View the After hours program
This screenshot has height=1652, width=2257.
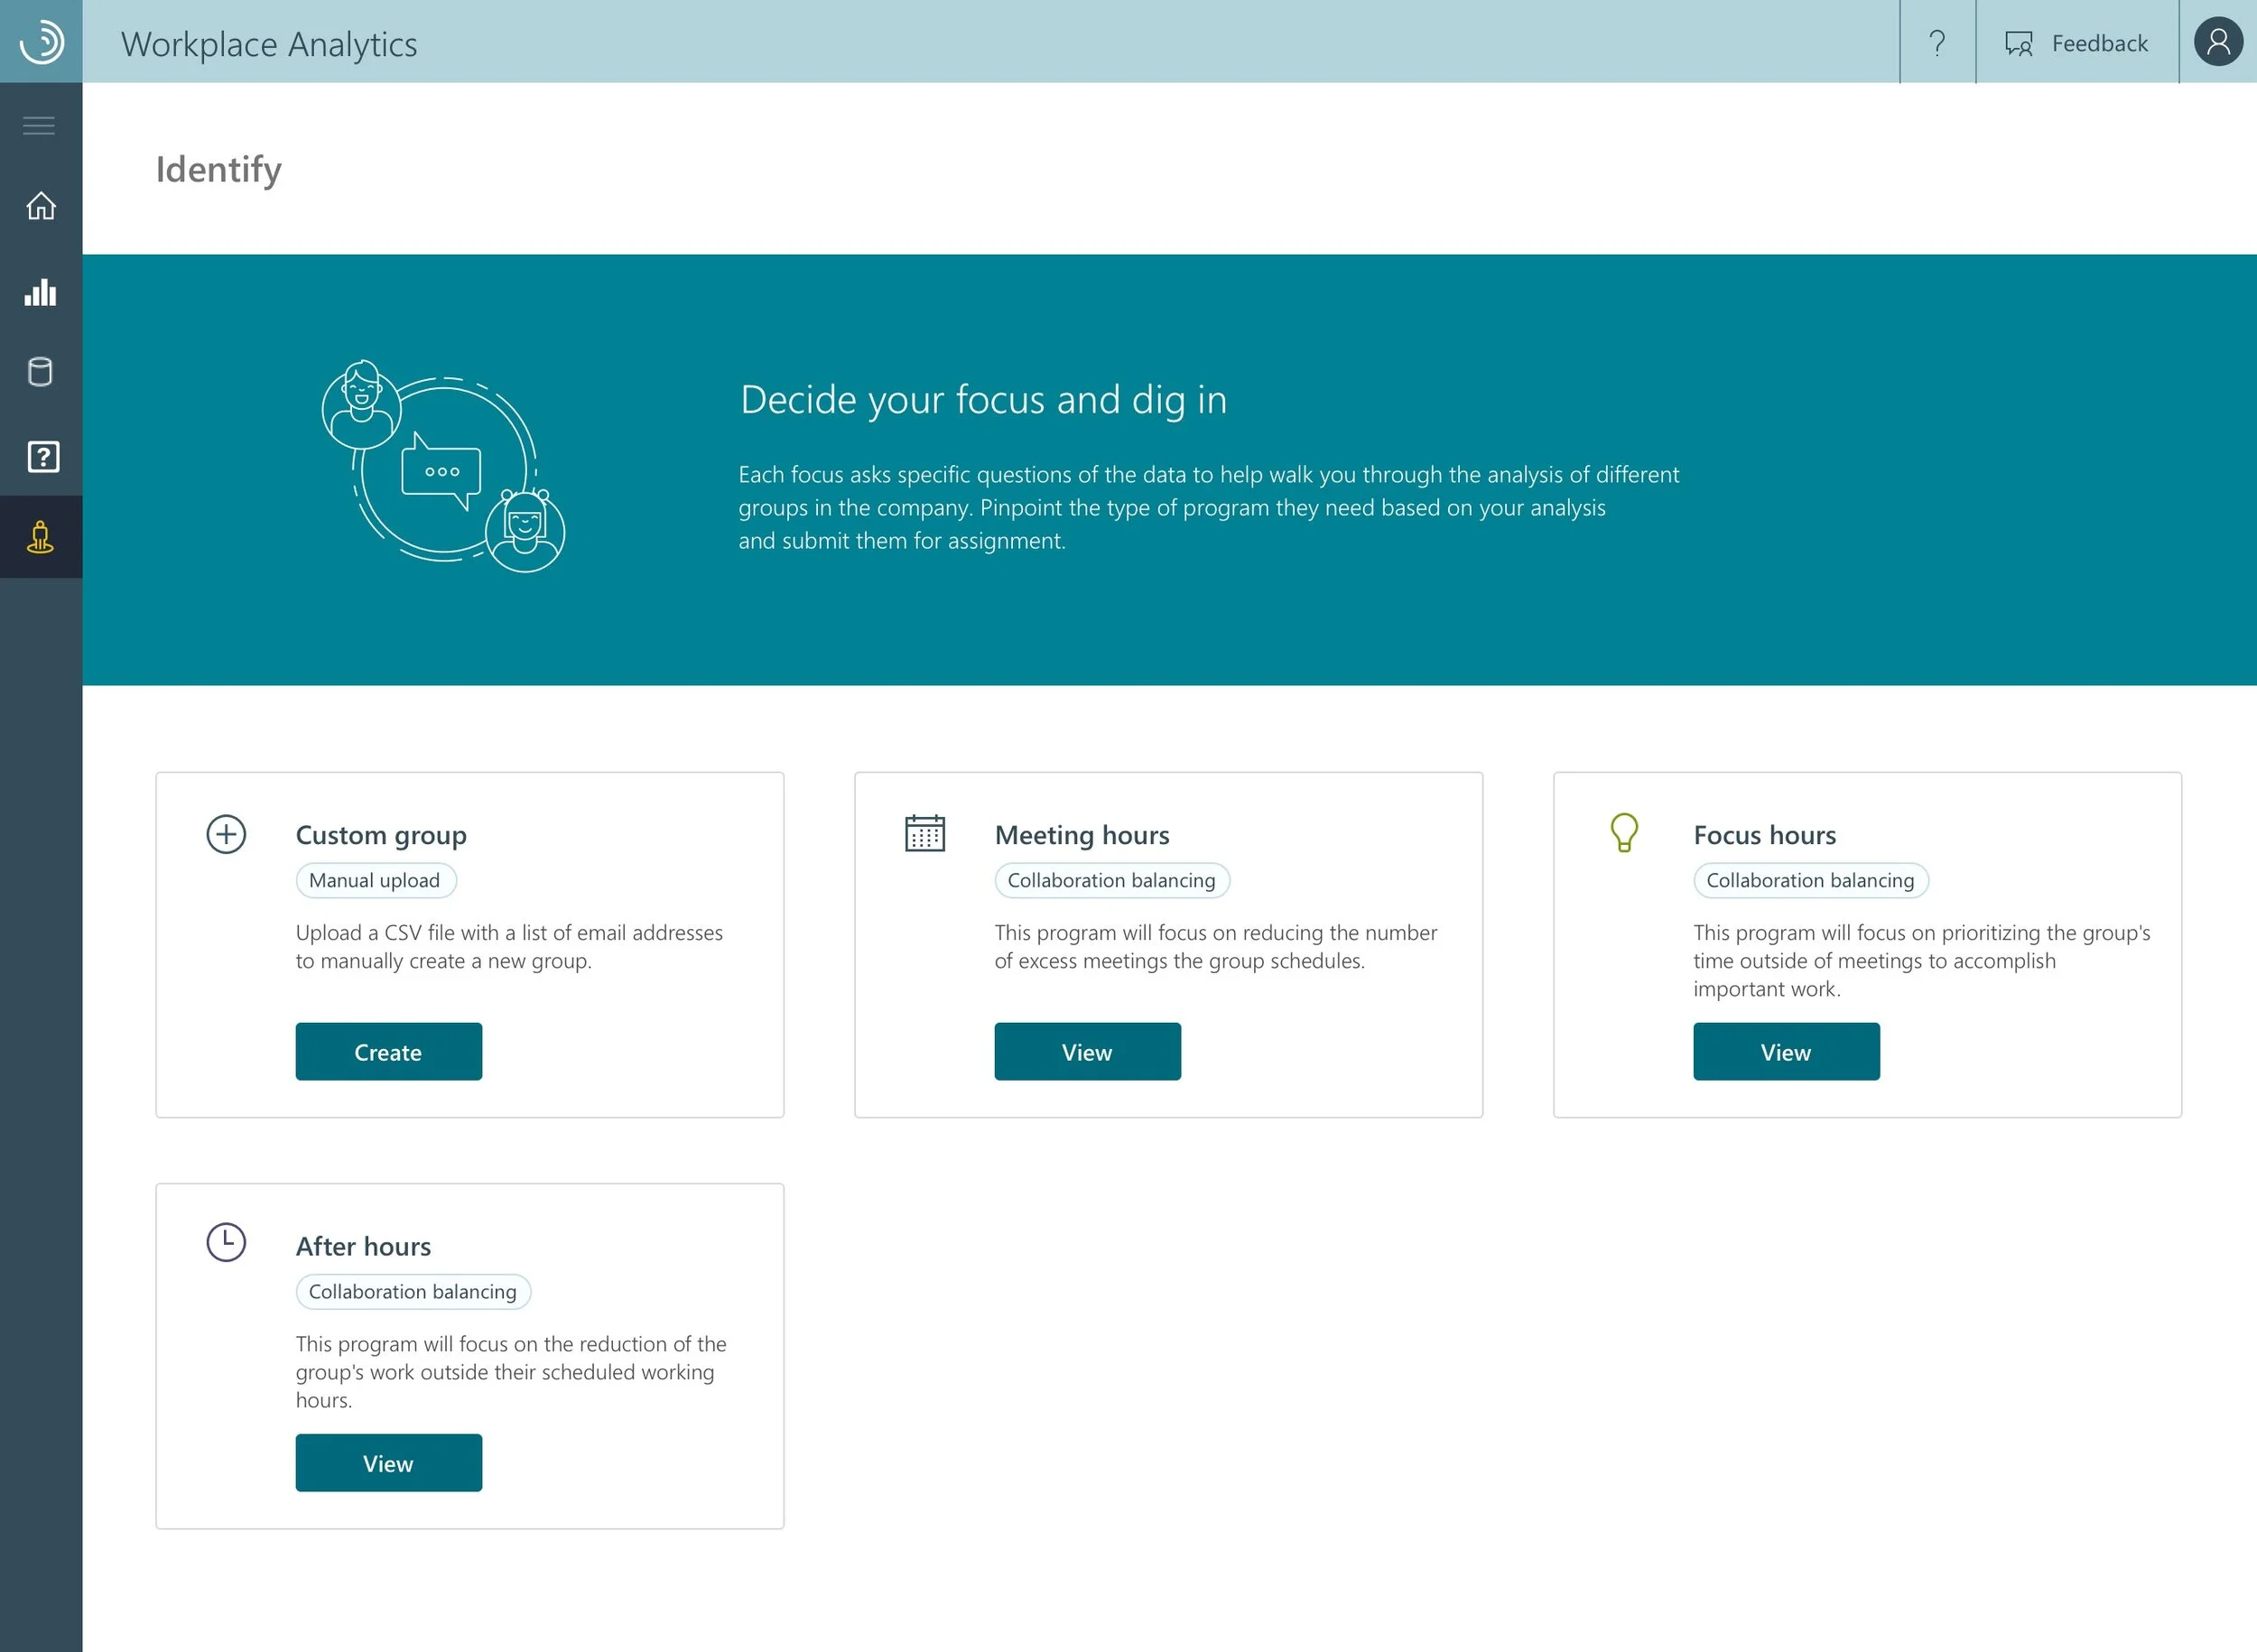coord(388,1462)
